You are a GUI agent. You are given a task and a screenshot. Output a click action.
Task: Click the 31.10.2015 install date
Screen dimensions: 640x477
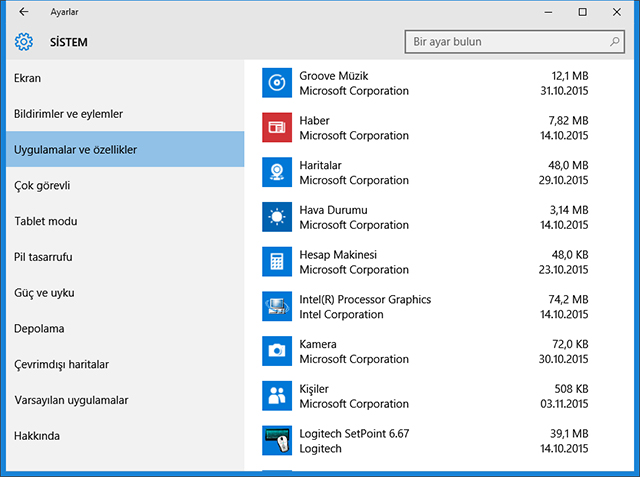(x=564, y=91)
